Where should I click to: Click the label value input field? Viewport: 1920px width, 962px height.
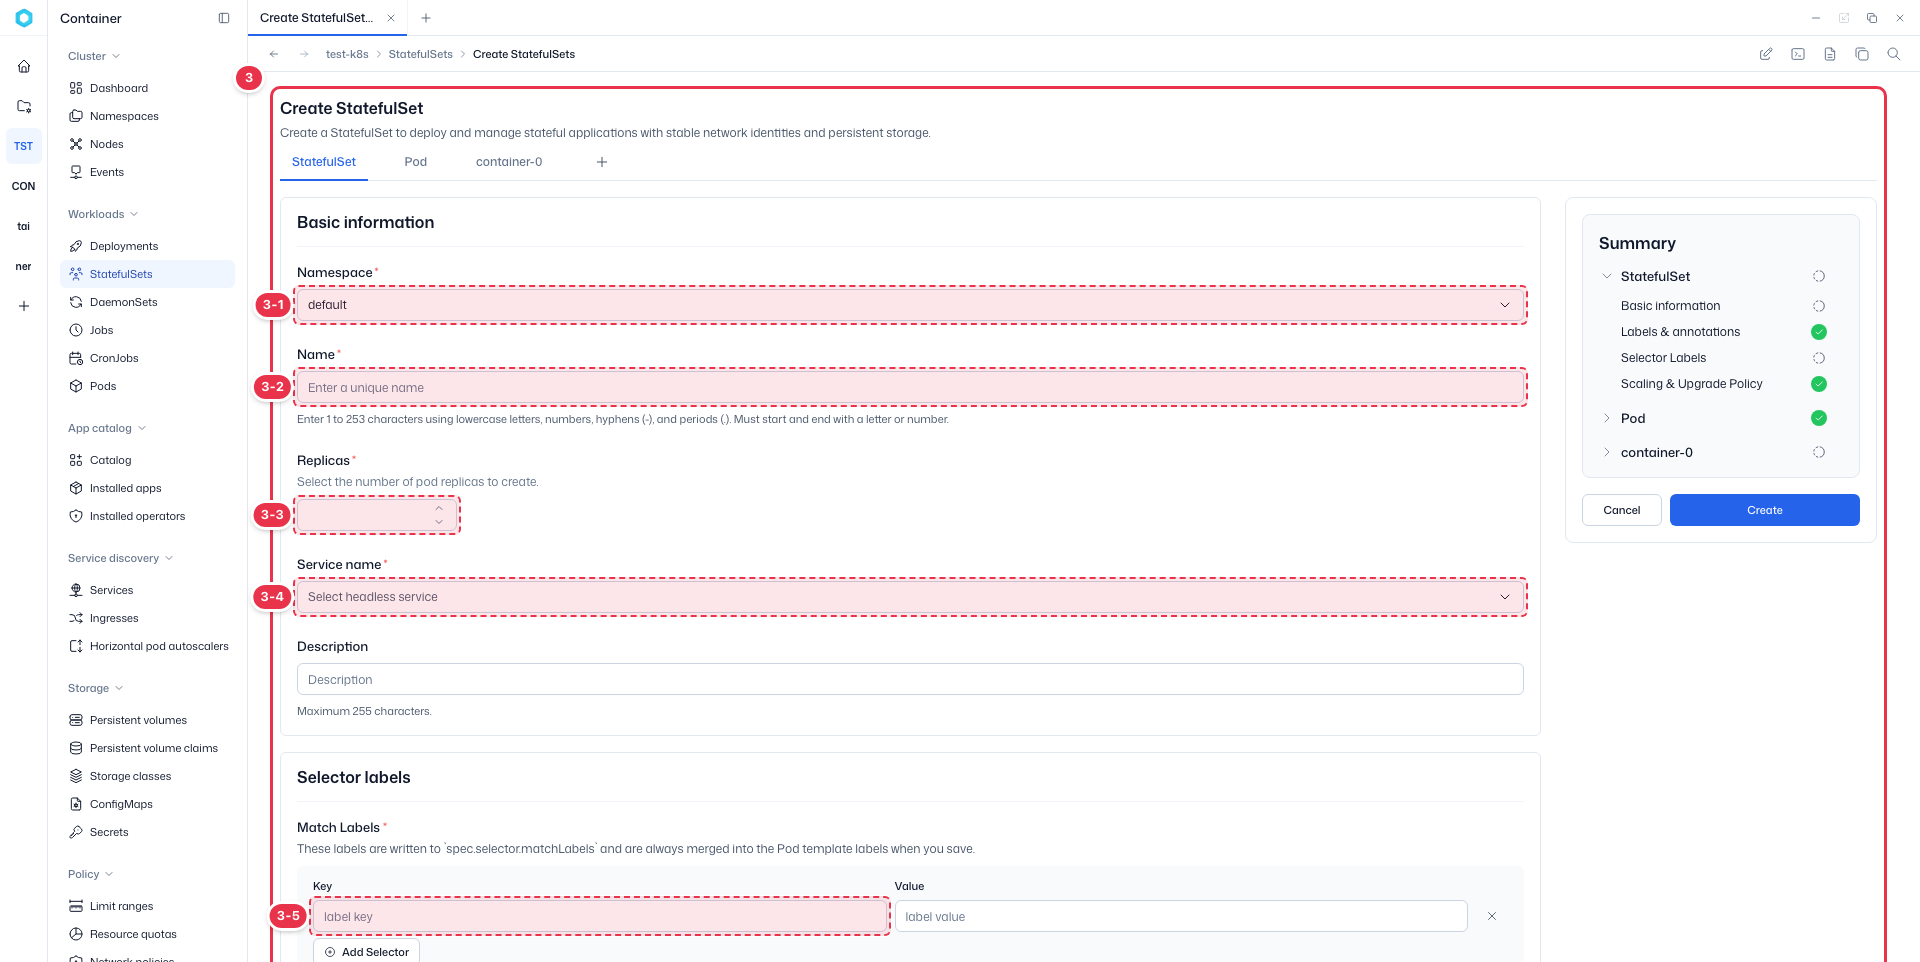(x=1181, y=916)
